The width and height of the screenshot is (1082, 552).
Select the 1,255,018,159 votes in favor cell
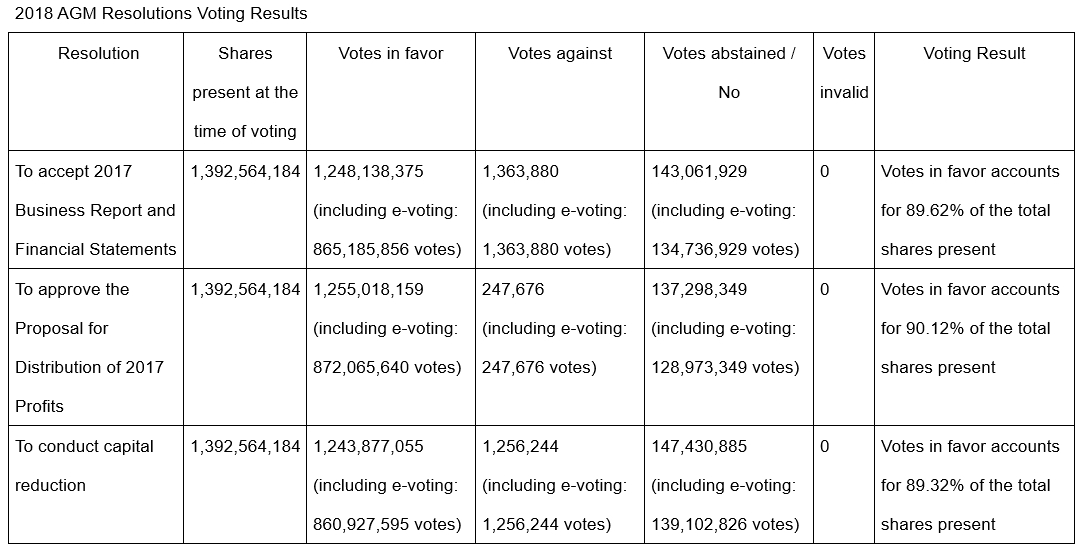369,290
